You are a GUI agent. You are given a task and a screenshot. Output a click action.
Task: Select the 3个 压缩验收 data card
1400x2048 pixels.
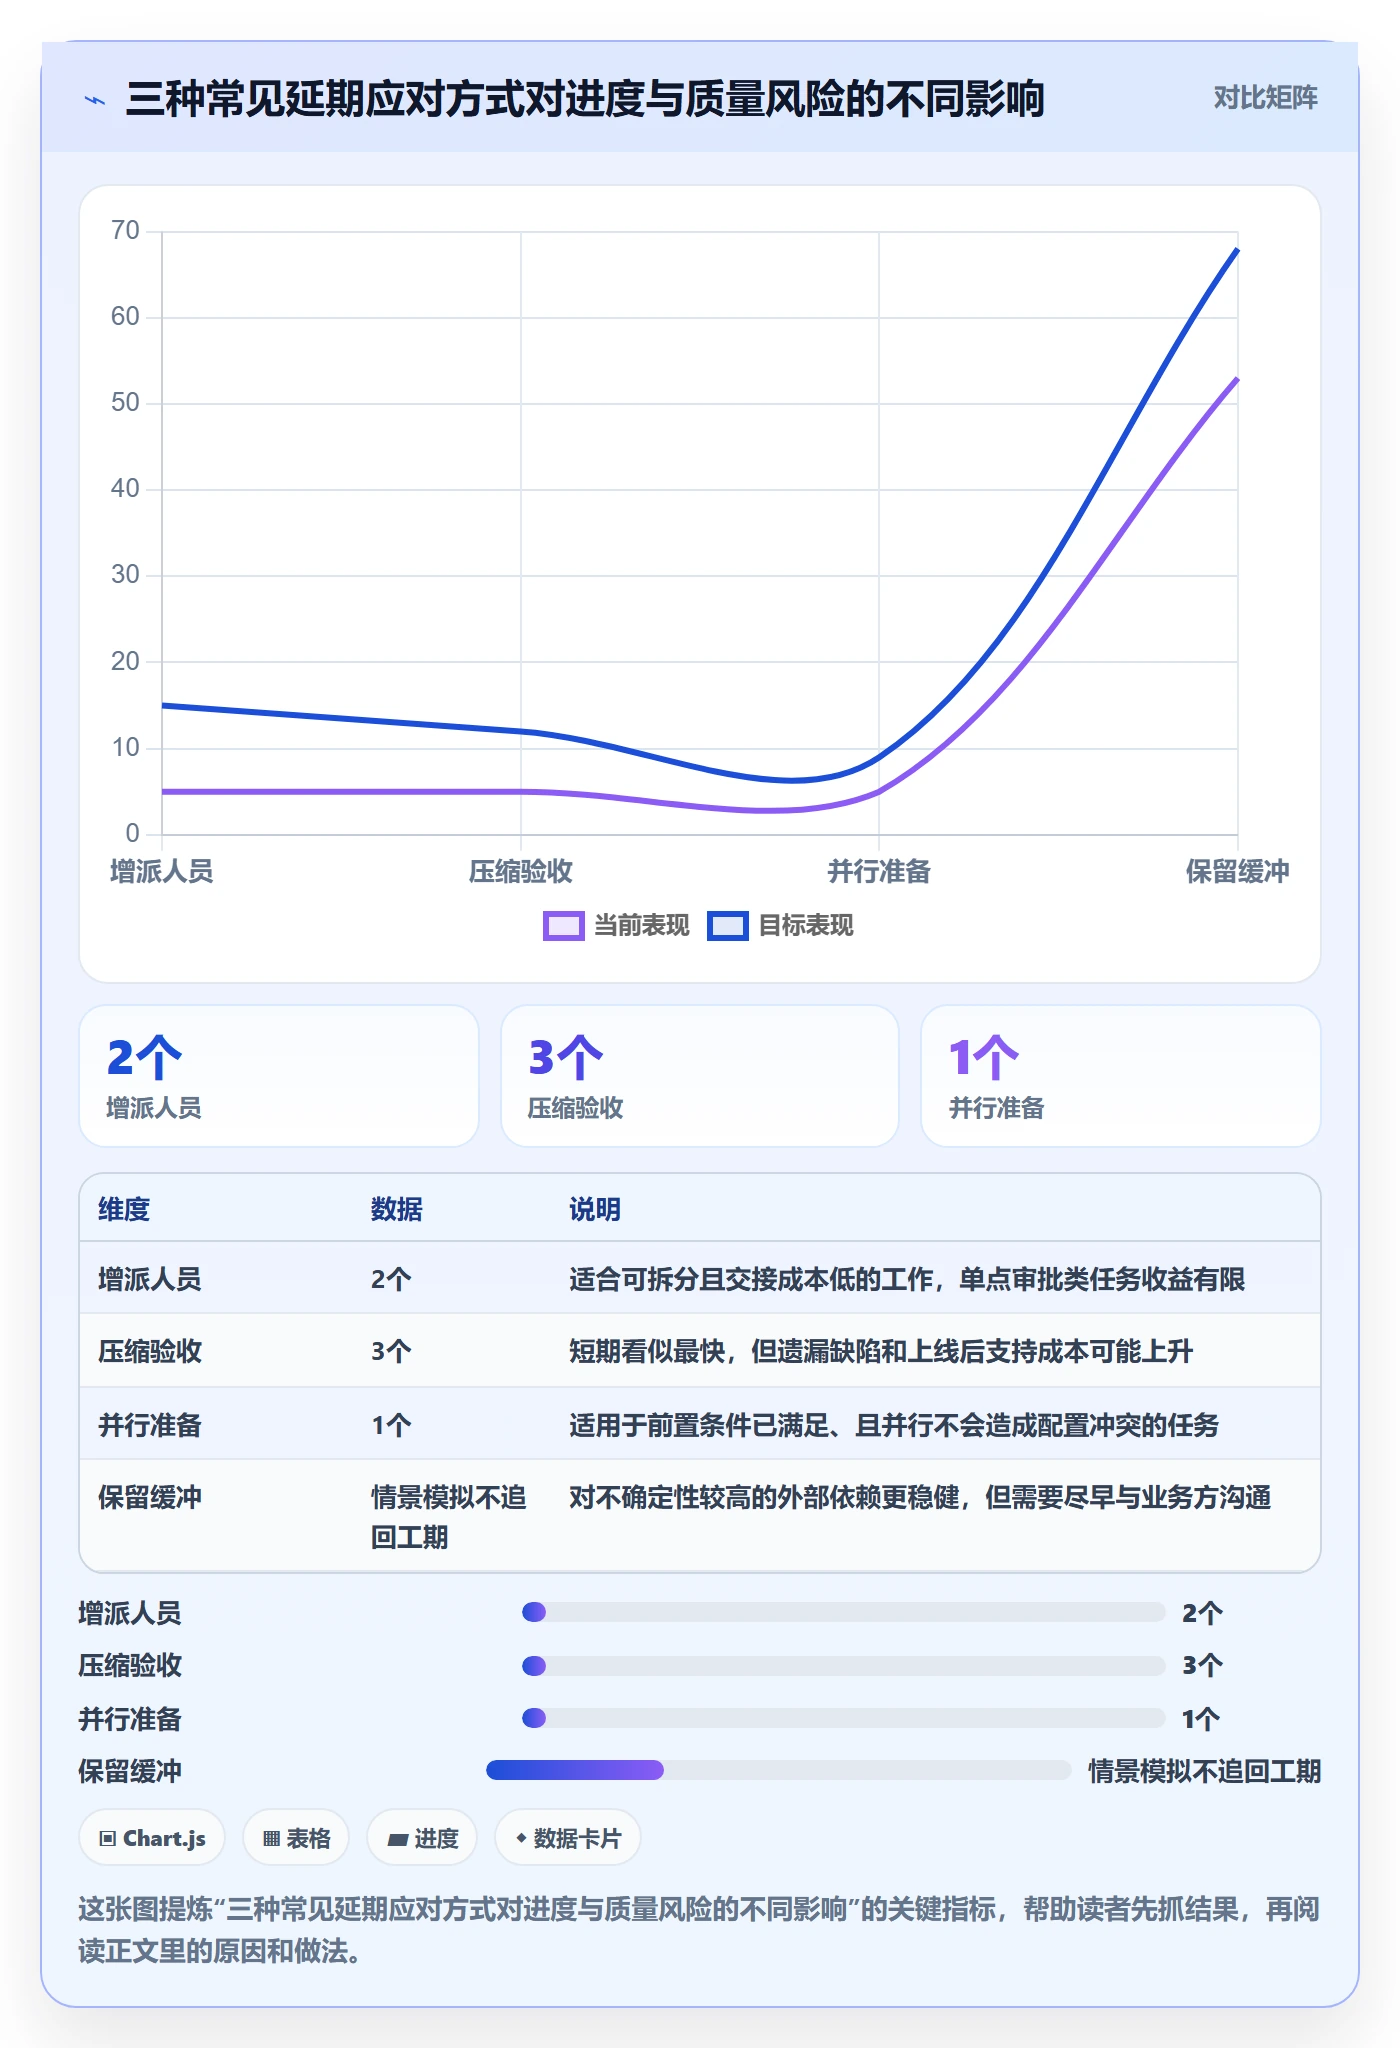[x=700, y=1076]
